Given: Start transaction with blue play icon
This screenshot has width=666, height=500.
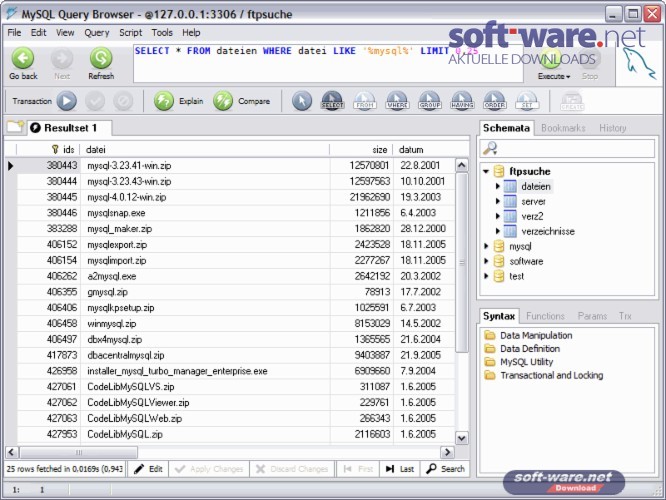Looking at the screenshot, I should coord(67,101).
